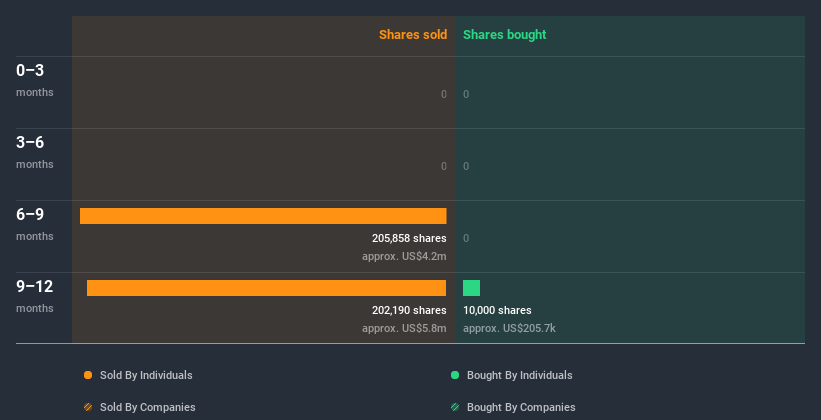Select the Bought By Companies legend label
Image resolution: width=821 pixels, height=420 pixels.
521,407
